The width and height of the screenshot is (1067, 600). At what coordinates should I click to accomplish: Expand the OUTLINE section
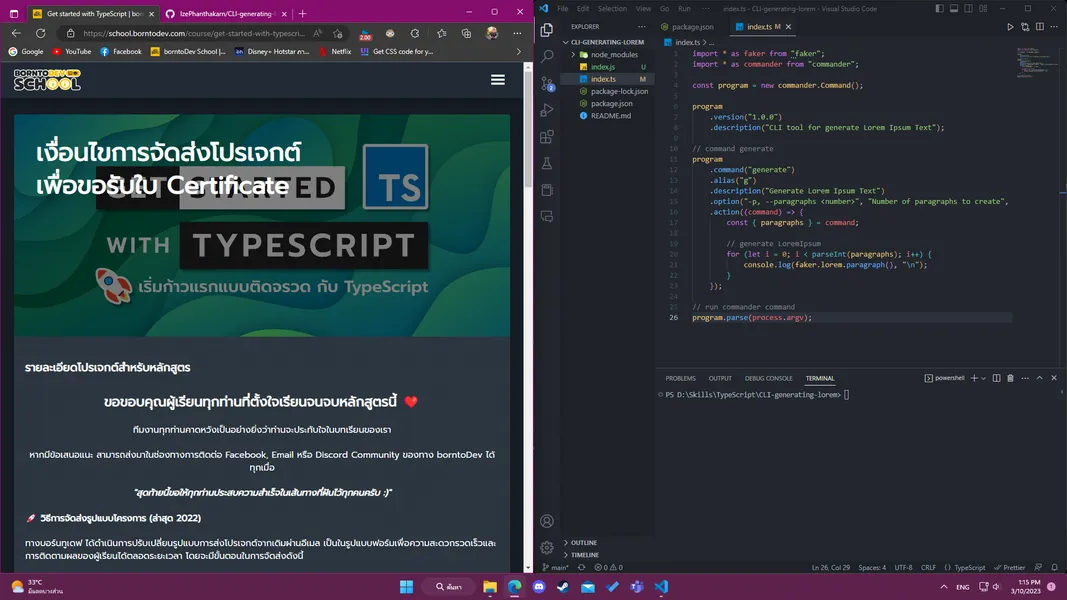coord(584,543)
